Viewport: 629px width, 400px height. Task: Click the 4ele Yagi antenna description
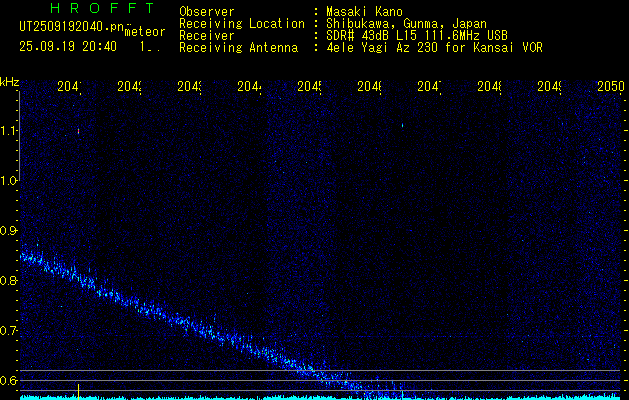[x=434, y=48]
